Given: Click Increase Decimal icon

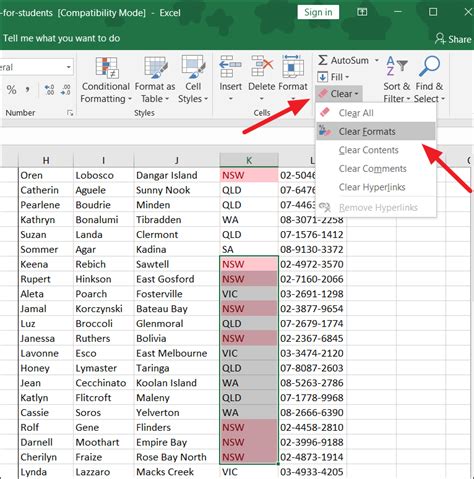Looking at the screenshot, I should click(x=49, y=90).
